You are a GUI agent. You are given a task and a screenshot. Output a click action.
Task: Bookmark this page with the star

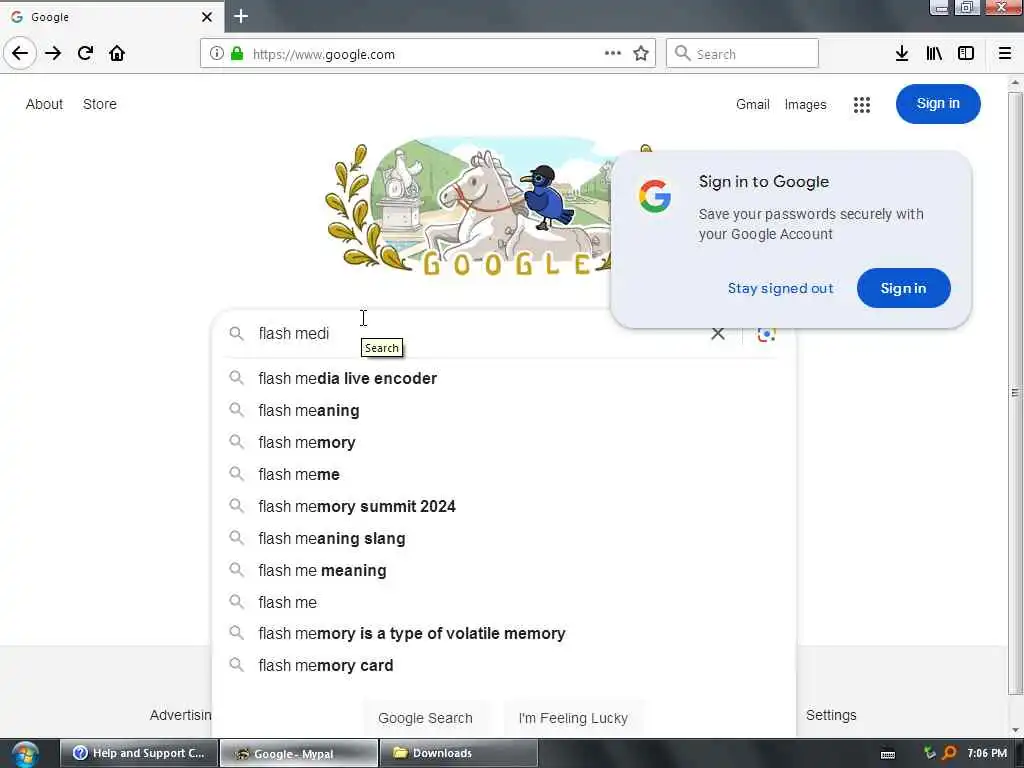(641, 54)
